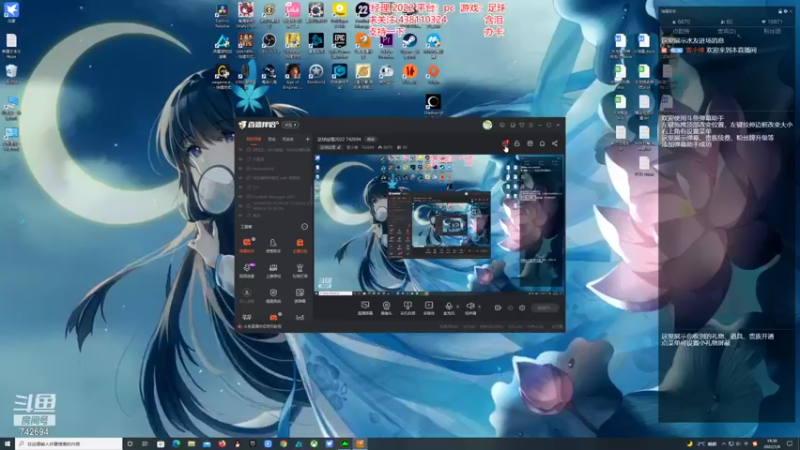Open the DaVinci Resolve desktop shortcut
Screen dimensions: 800x450
(222, 14)
